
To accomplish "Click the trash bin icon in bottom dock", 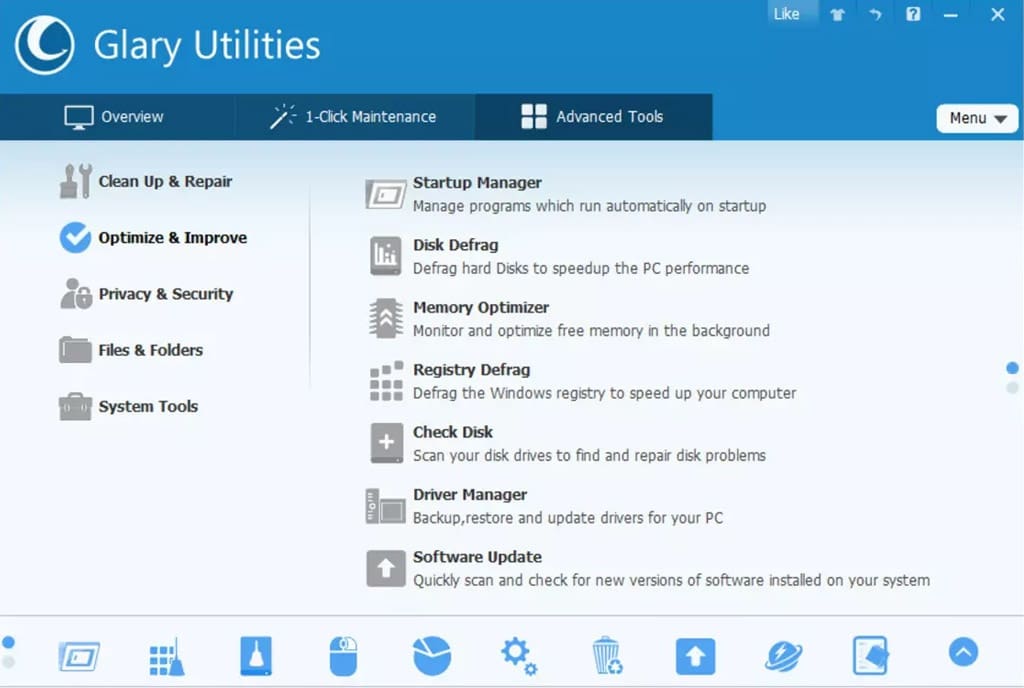I will (x=607, y=656).
